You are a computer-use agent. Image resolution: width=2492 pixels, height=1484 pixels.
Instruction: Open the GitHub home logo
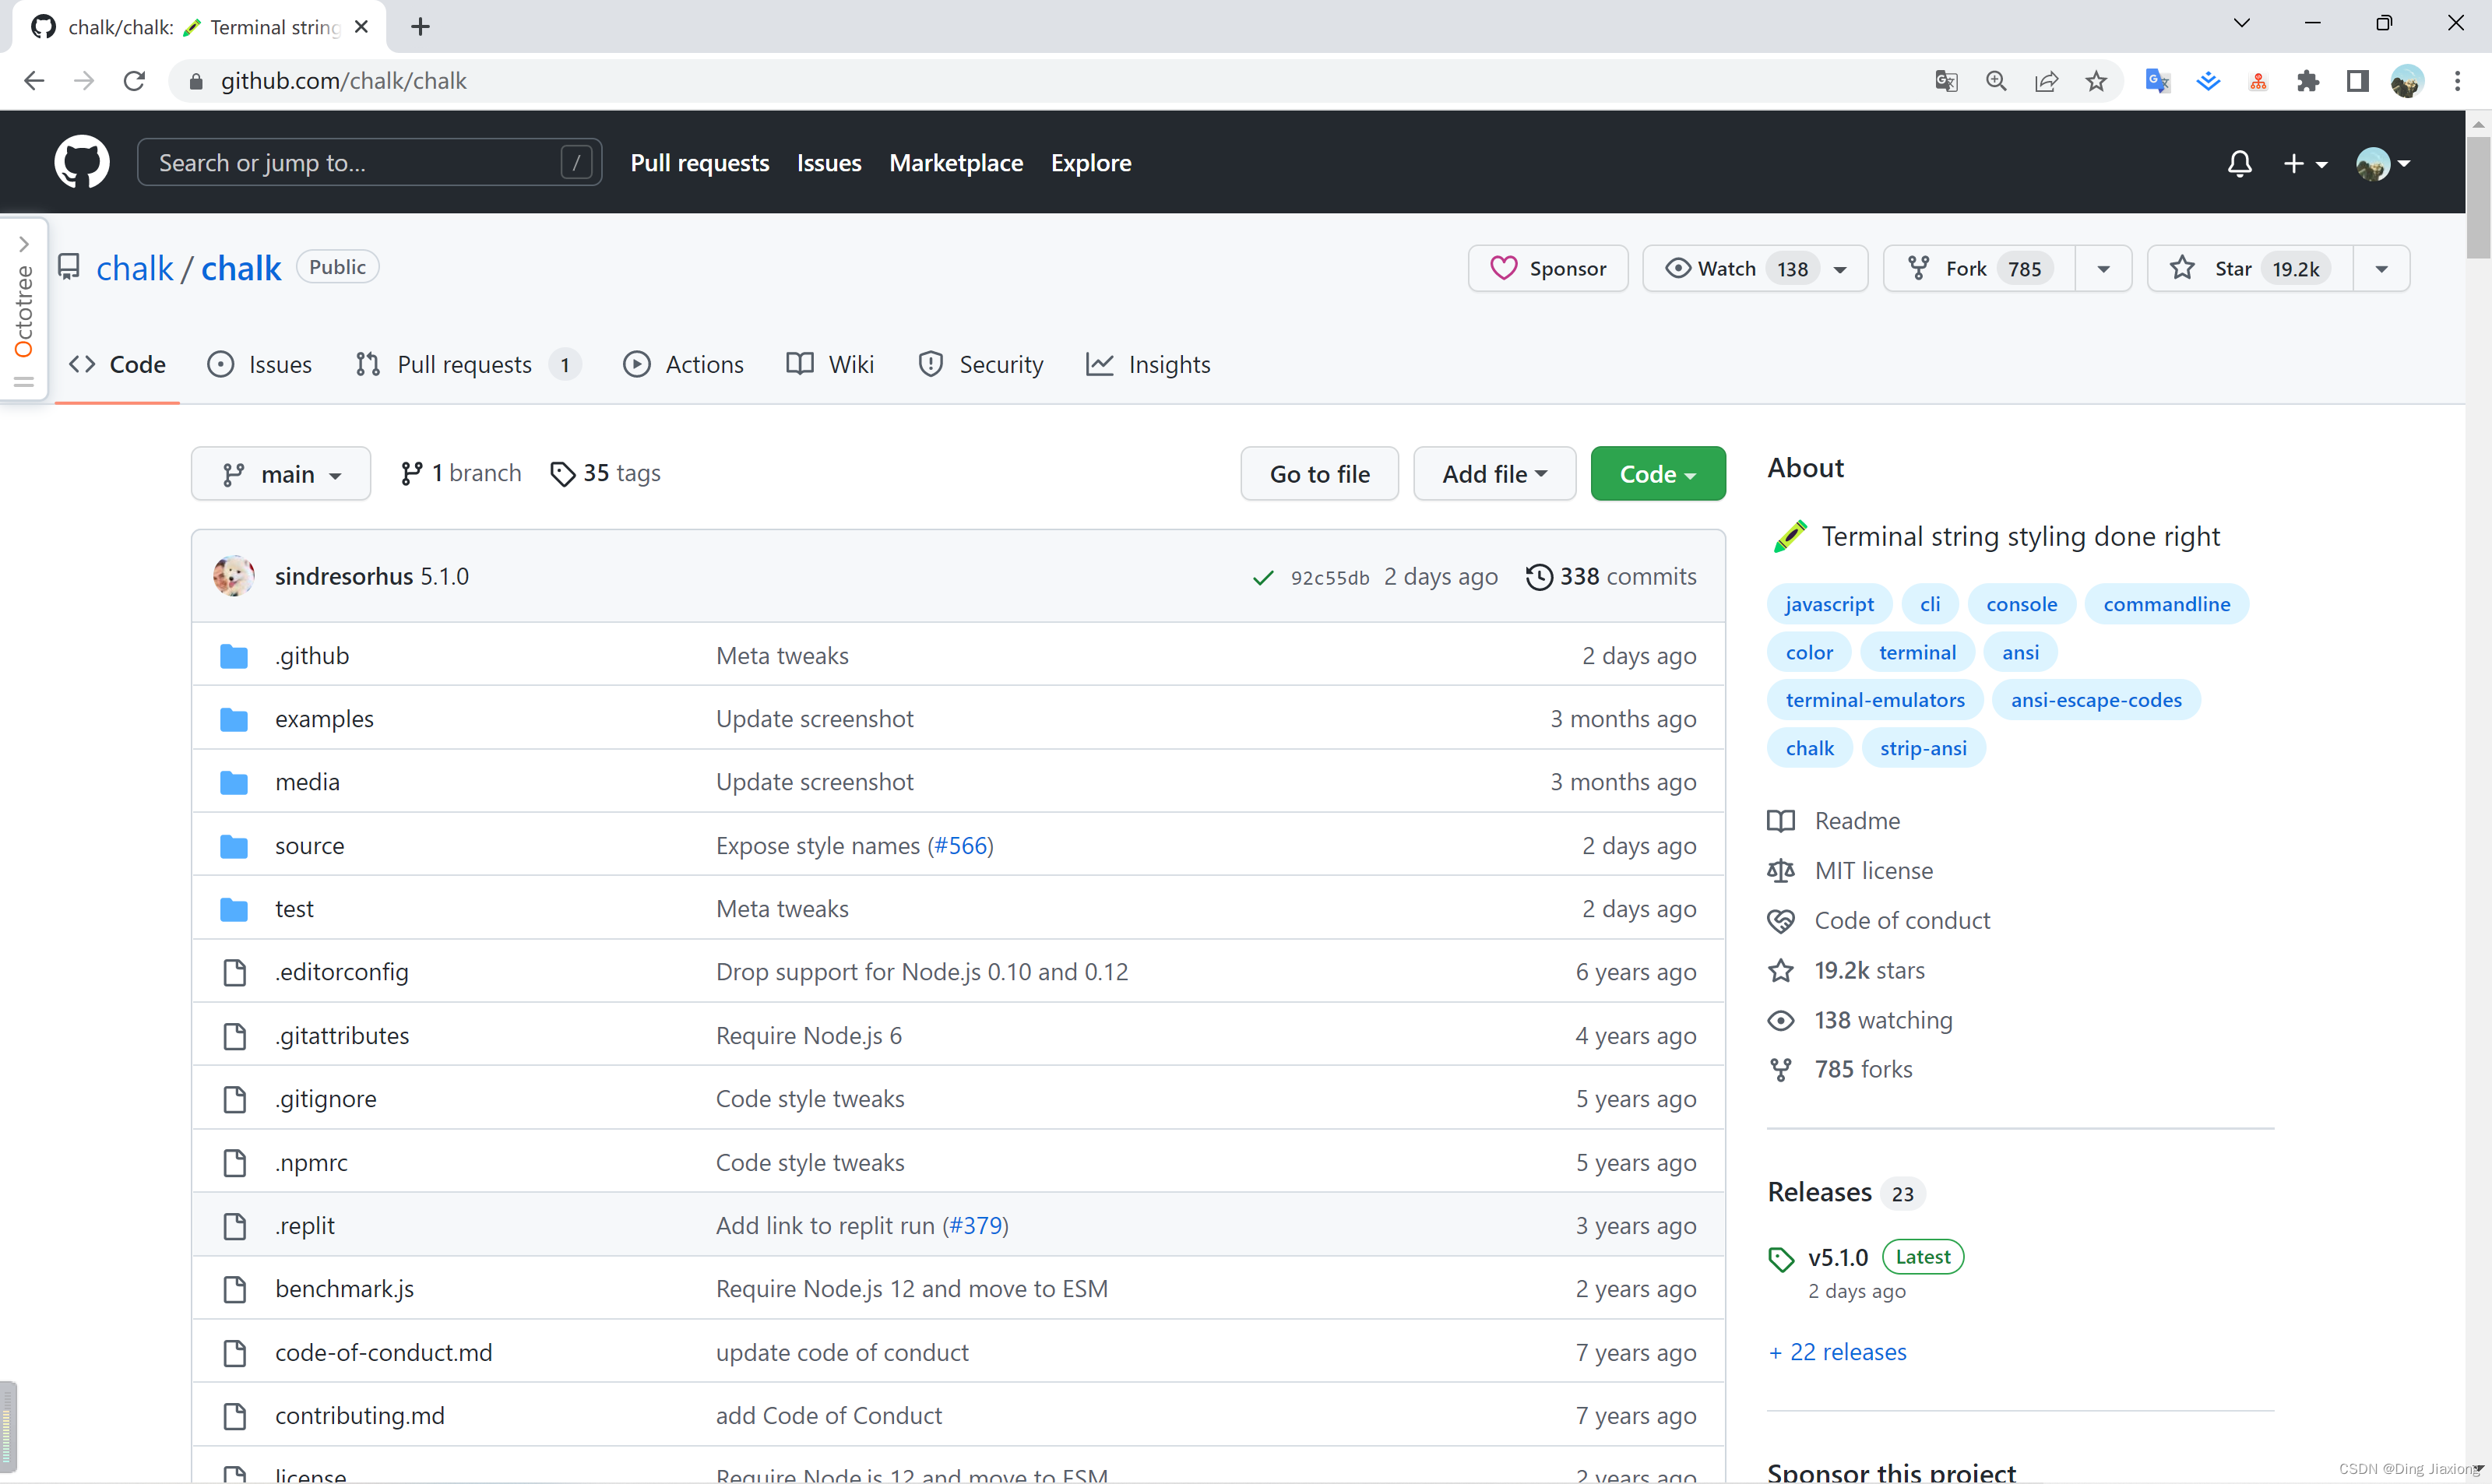(81, 162)
